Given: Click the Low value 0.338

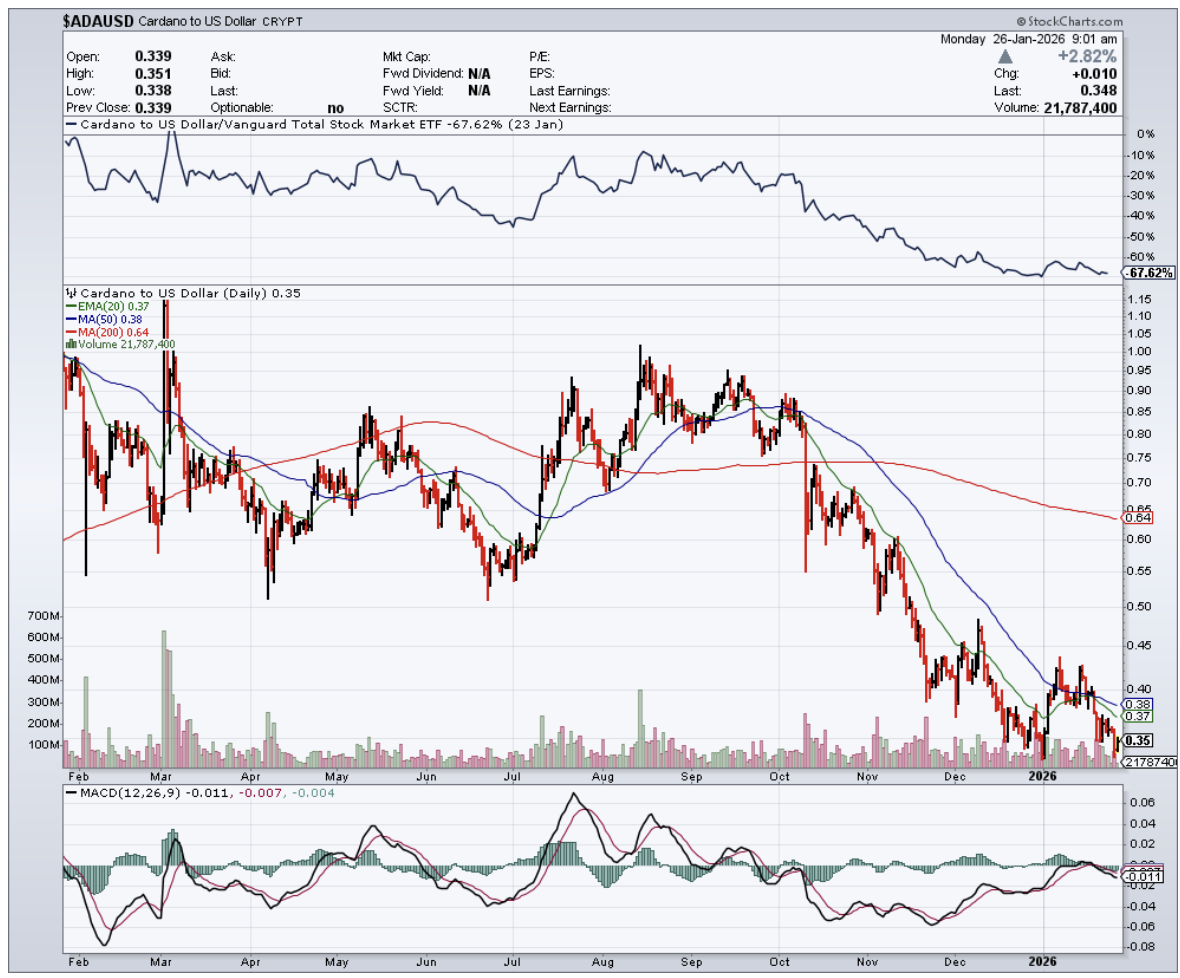Looking at the screenshot, I should [x=154, y=90].
